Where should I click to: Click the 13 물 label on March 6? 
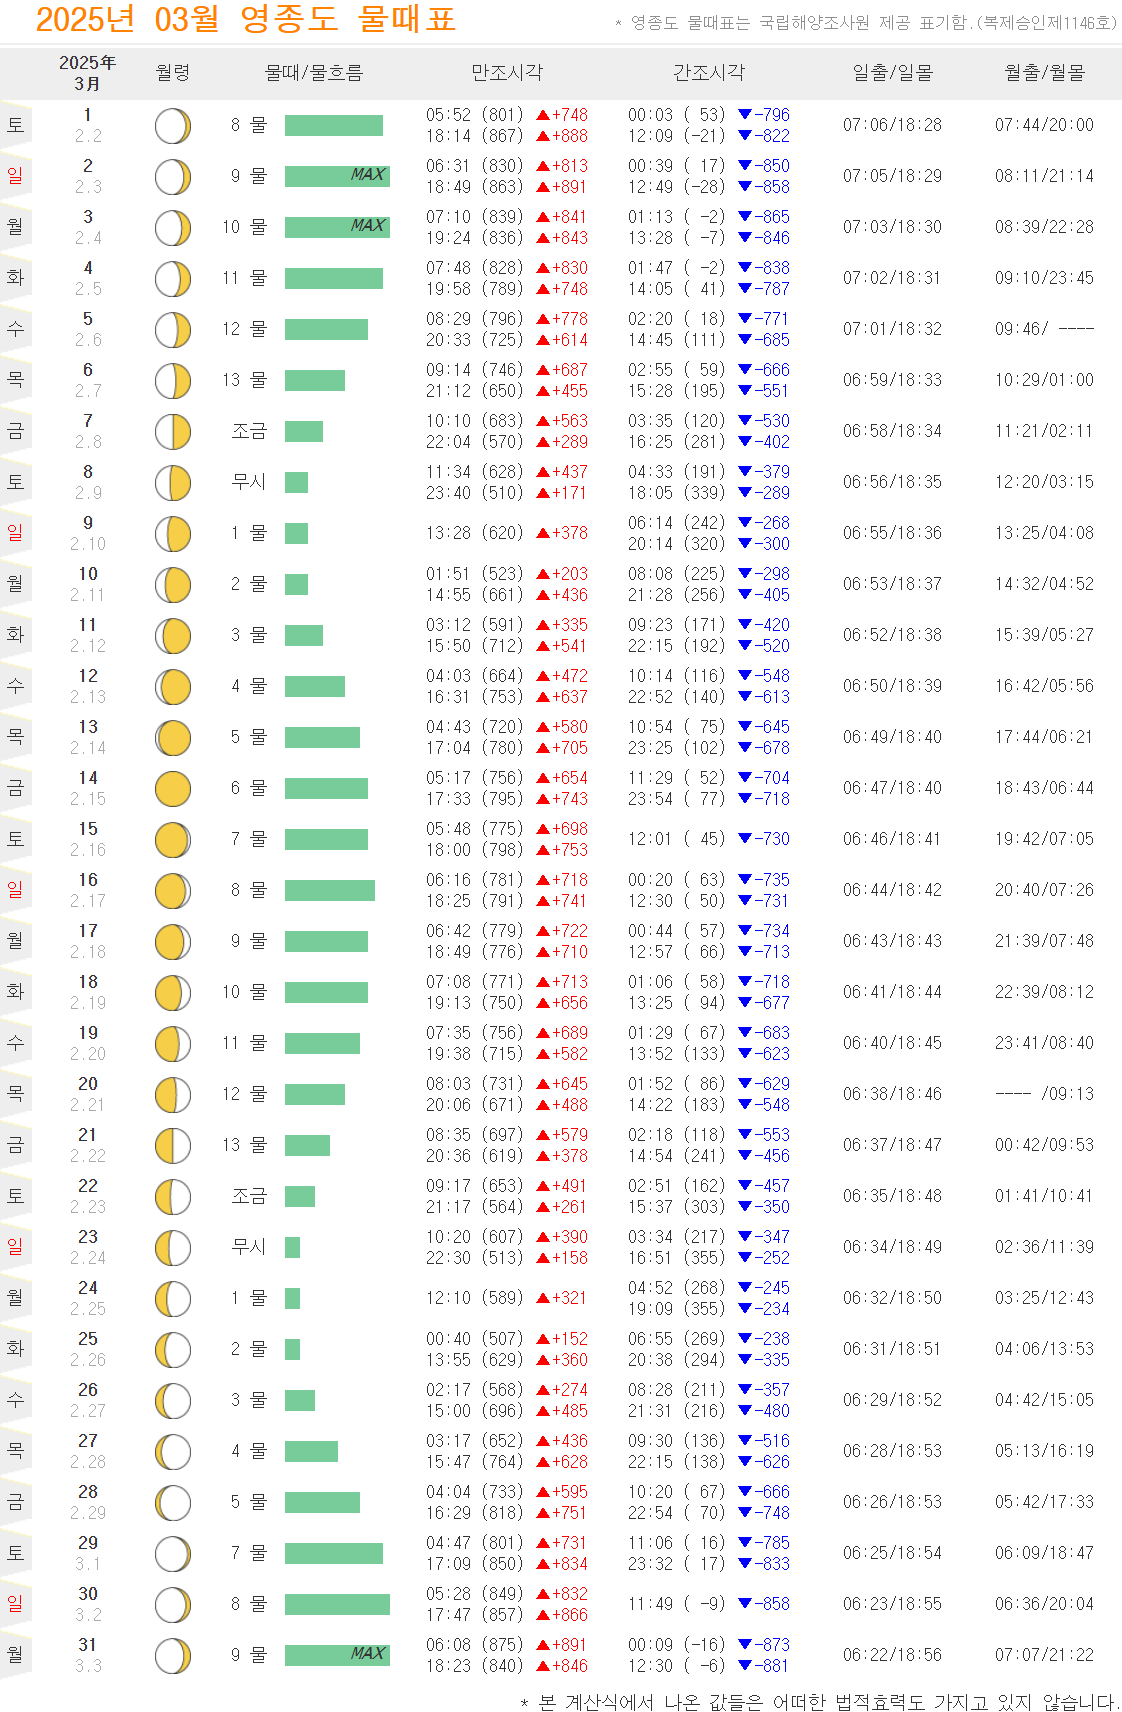pos(245,381)
